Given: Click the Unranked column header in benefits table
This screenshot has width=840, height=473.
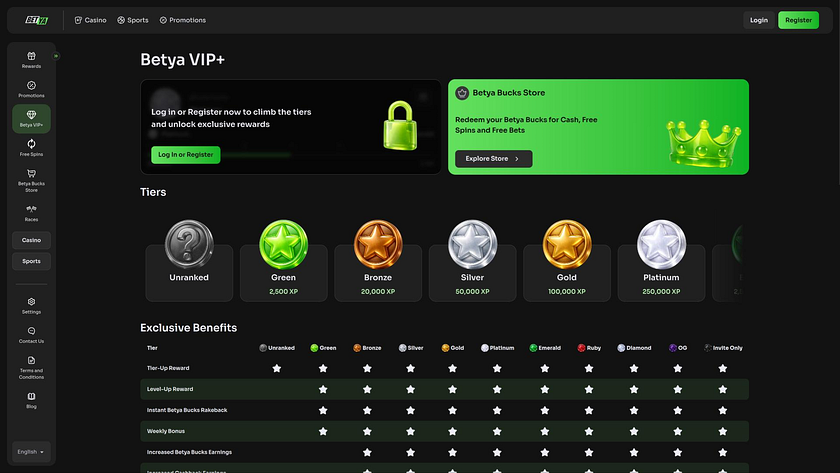Looking at the screenshot, I should tap(277, 348).
